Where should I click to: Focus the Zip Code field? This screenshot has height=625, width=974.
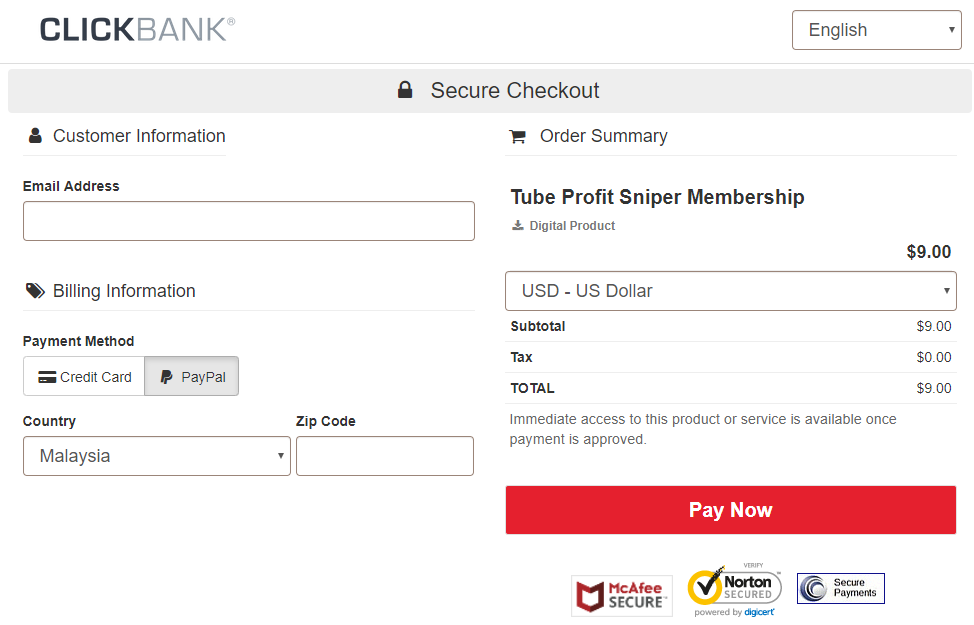[x=385, y=456]
